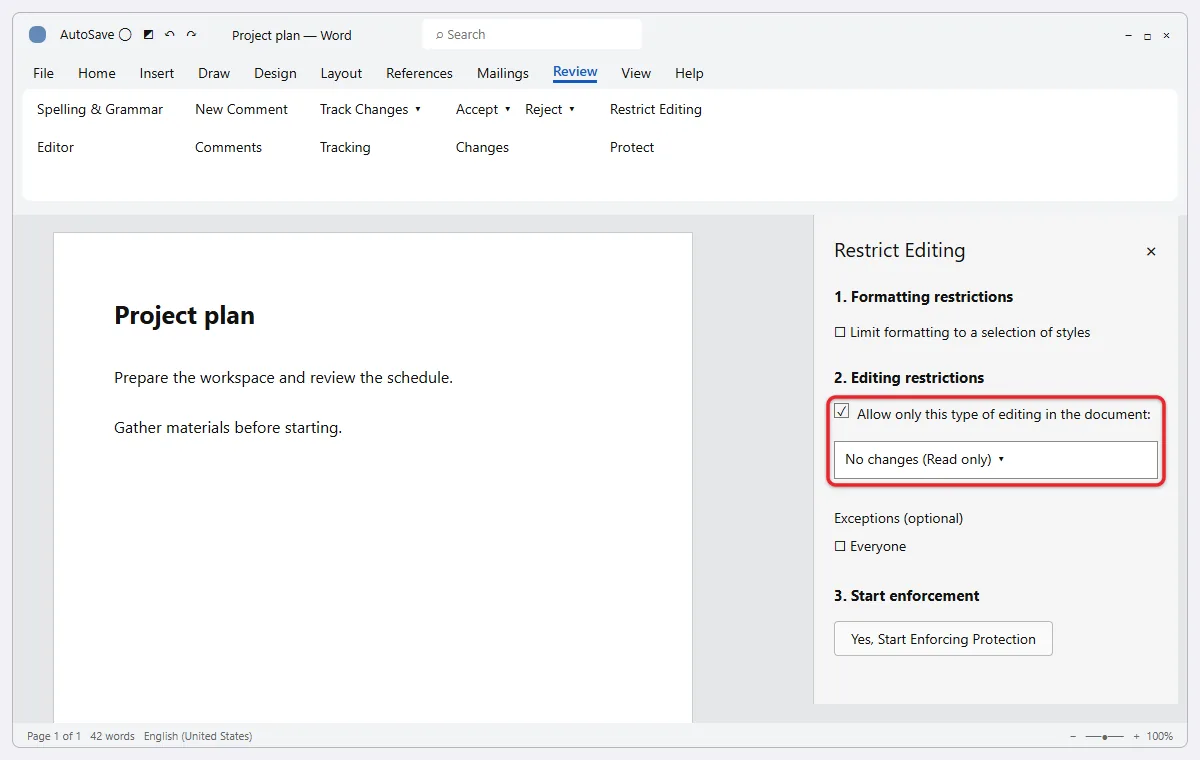
Task: Close the Word window
Action: 1167,35
